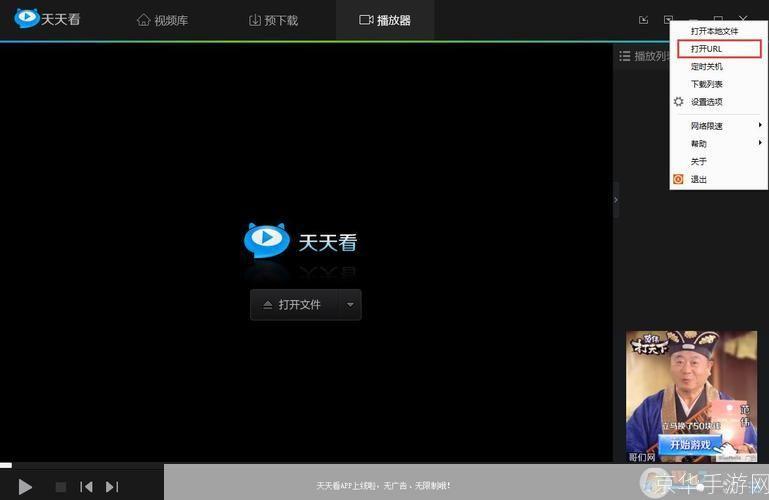Viewport: 769px width, 500px height.
Task: Skip to the previous track
Action: [86, 487]
